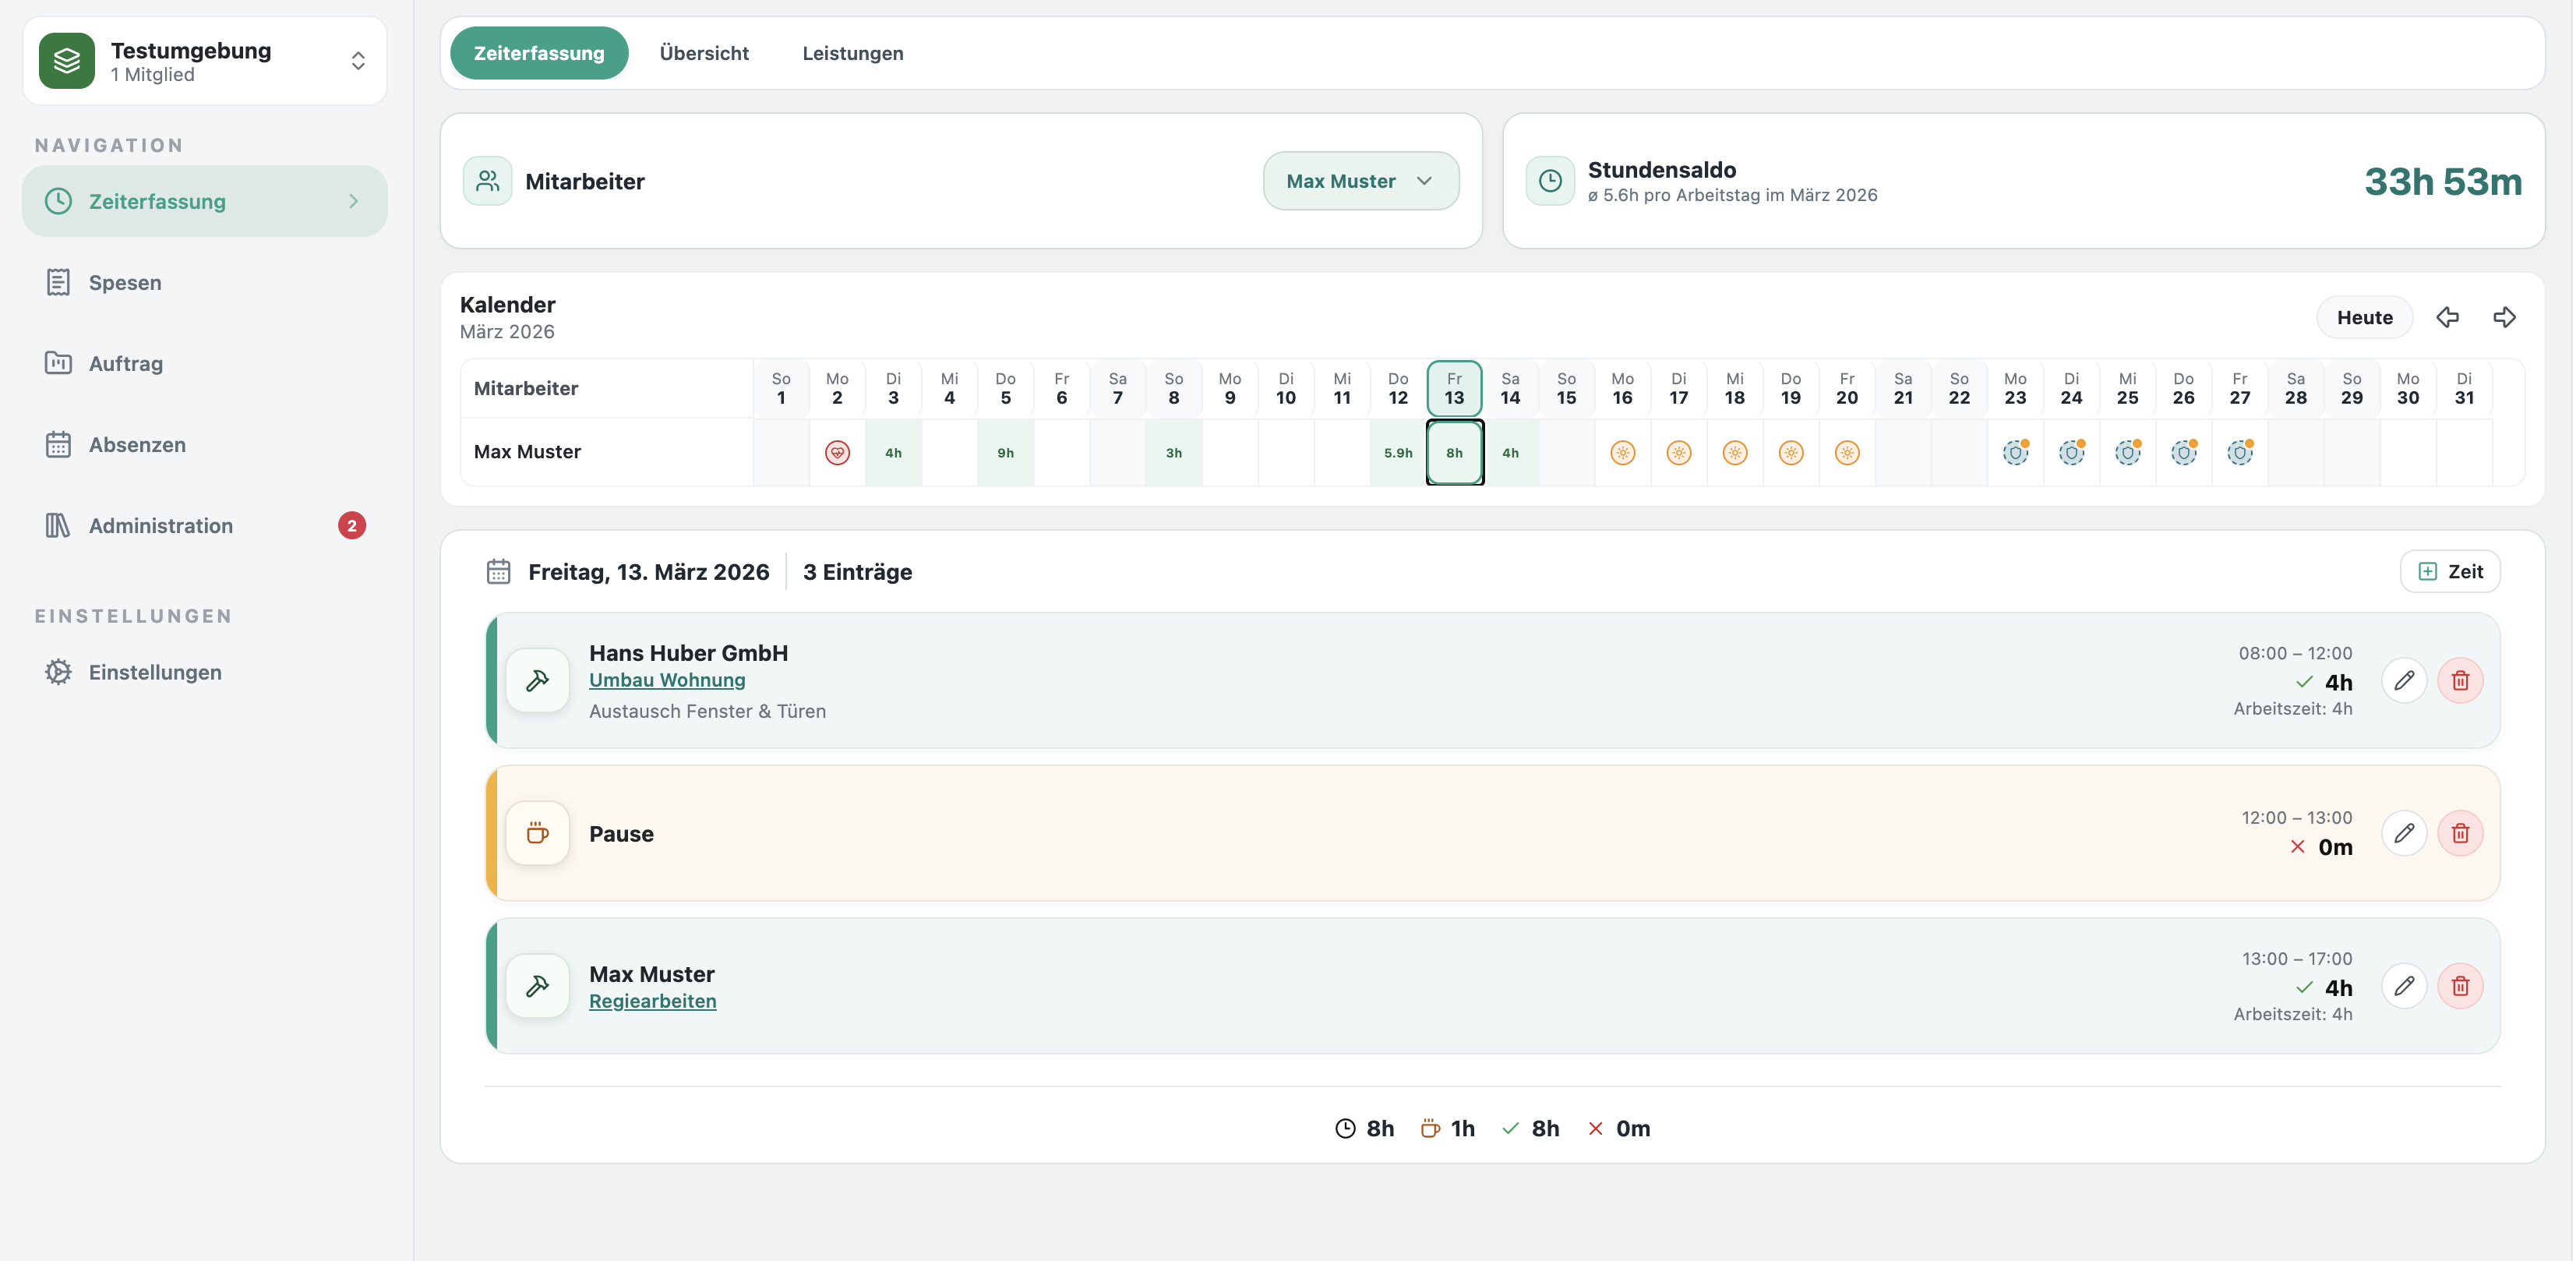
Task: Select the highlighted 8h cell on Fr 13
Action: point(1454,452)
